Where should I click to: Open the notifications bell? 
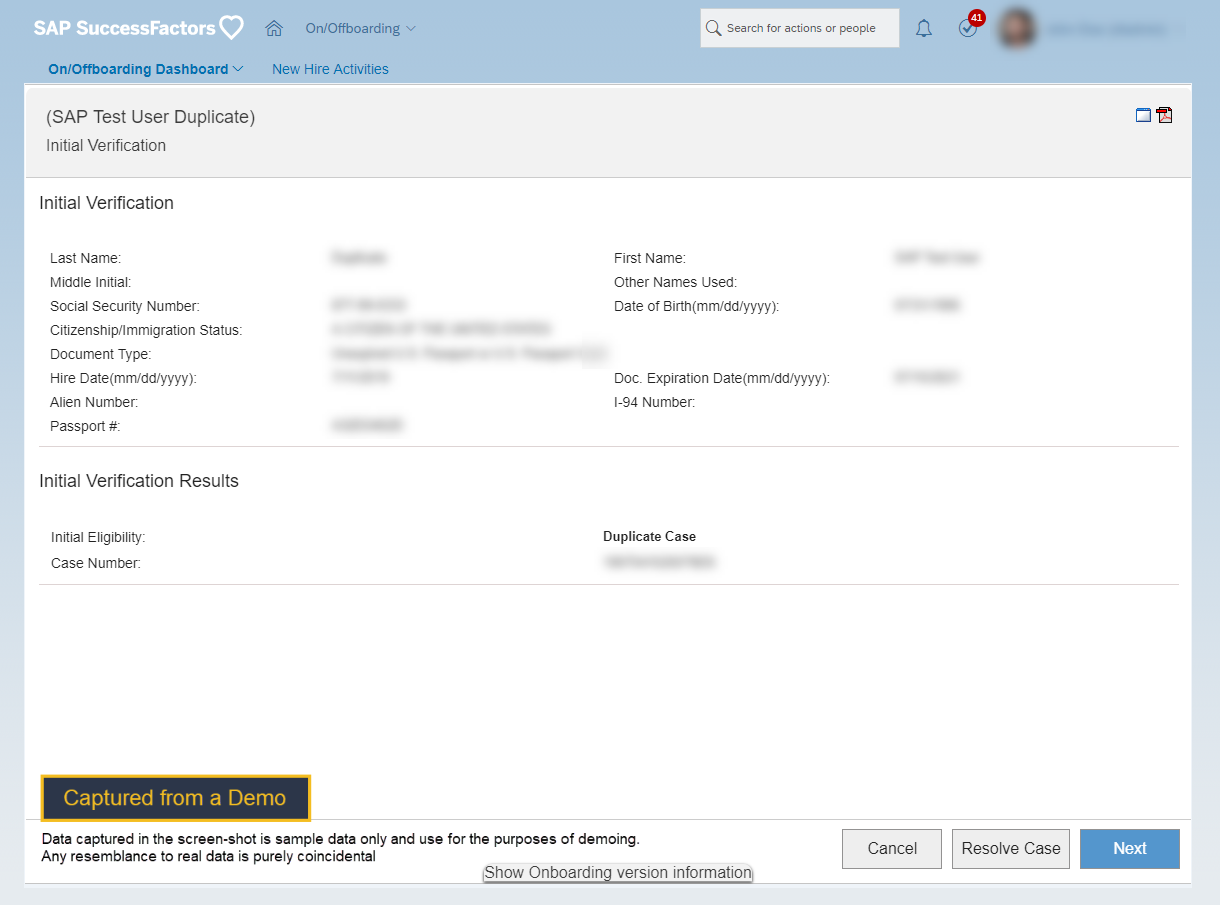(x=924, y=29)
